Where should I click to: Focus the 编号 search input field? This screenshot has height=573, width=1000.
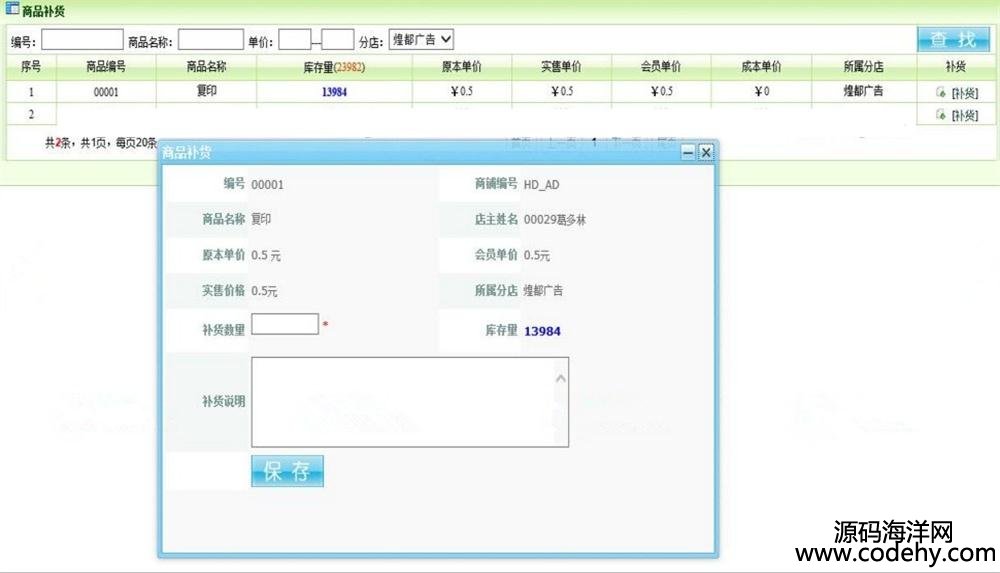tap(82, 40)
